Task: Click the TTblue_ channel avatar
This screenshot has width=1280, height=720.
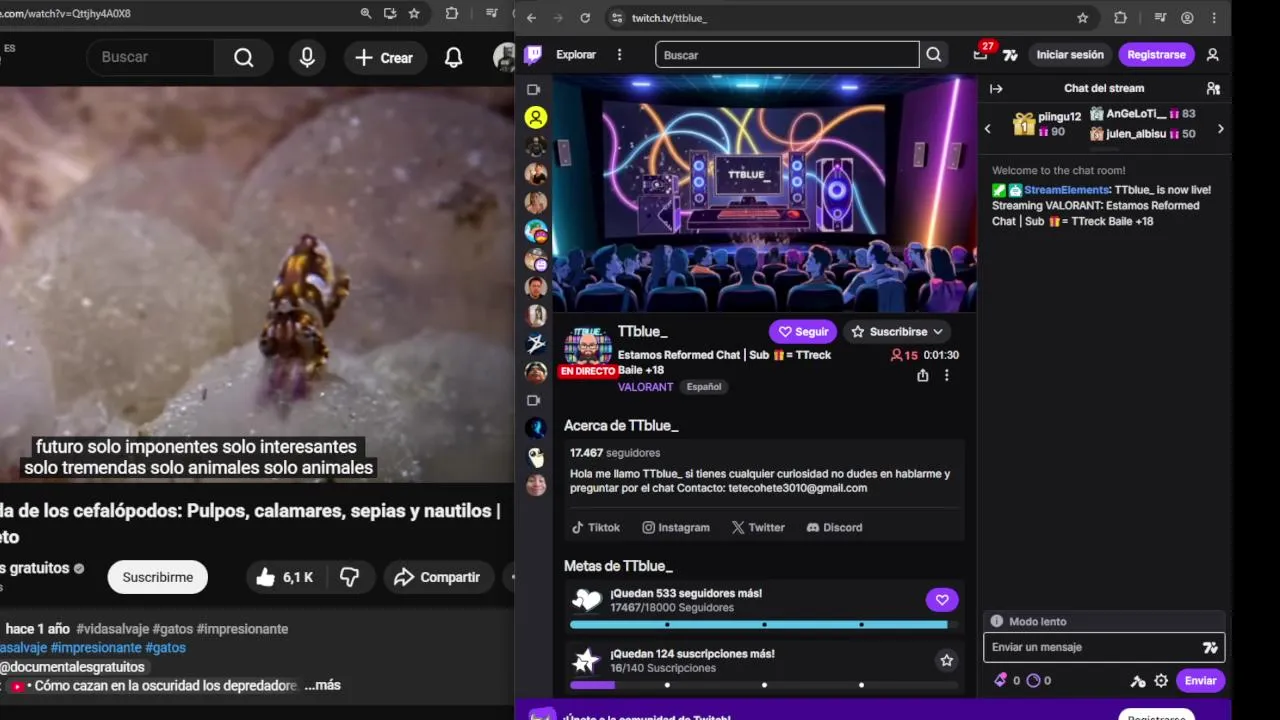Action: coord(588,347)
